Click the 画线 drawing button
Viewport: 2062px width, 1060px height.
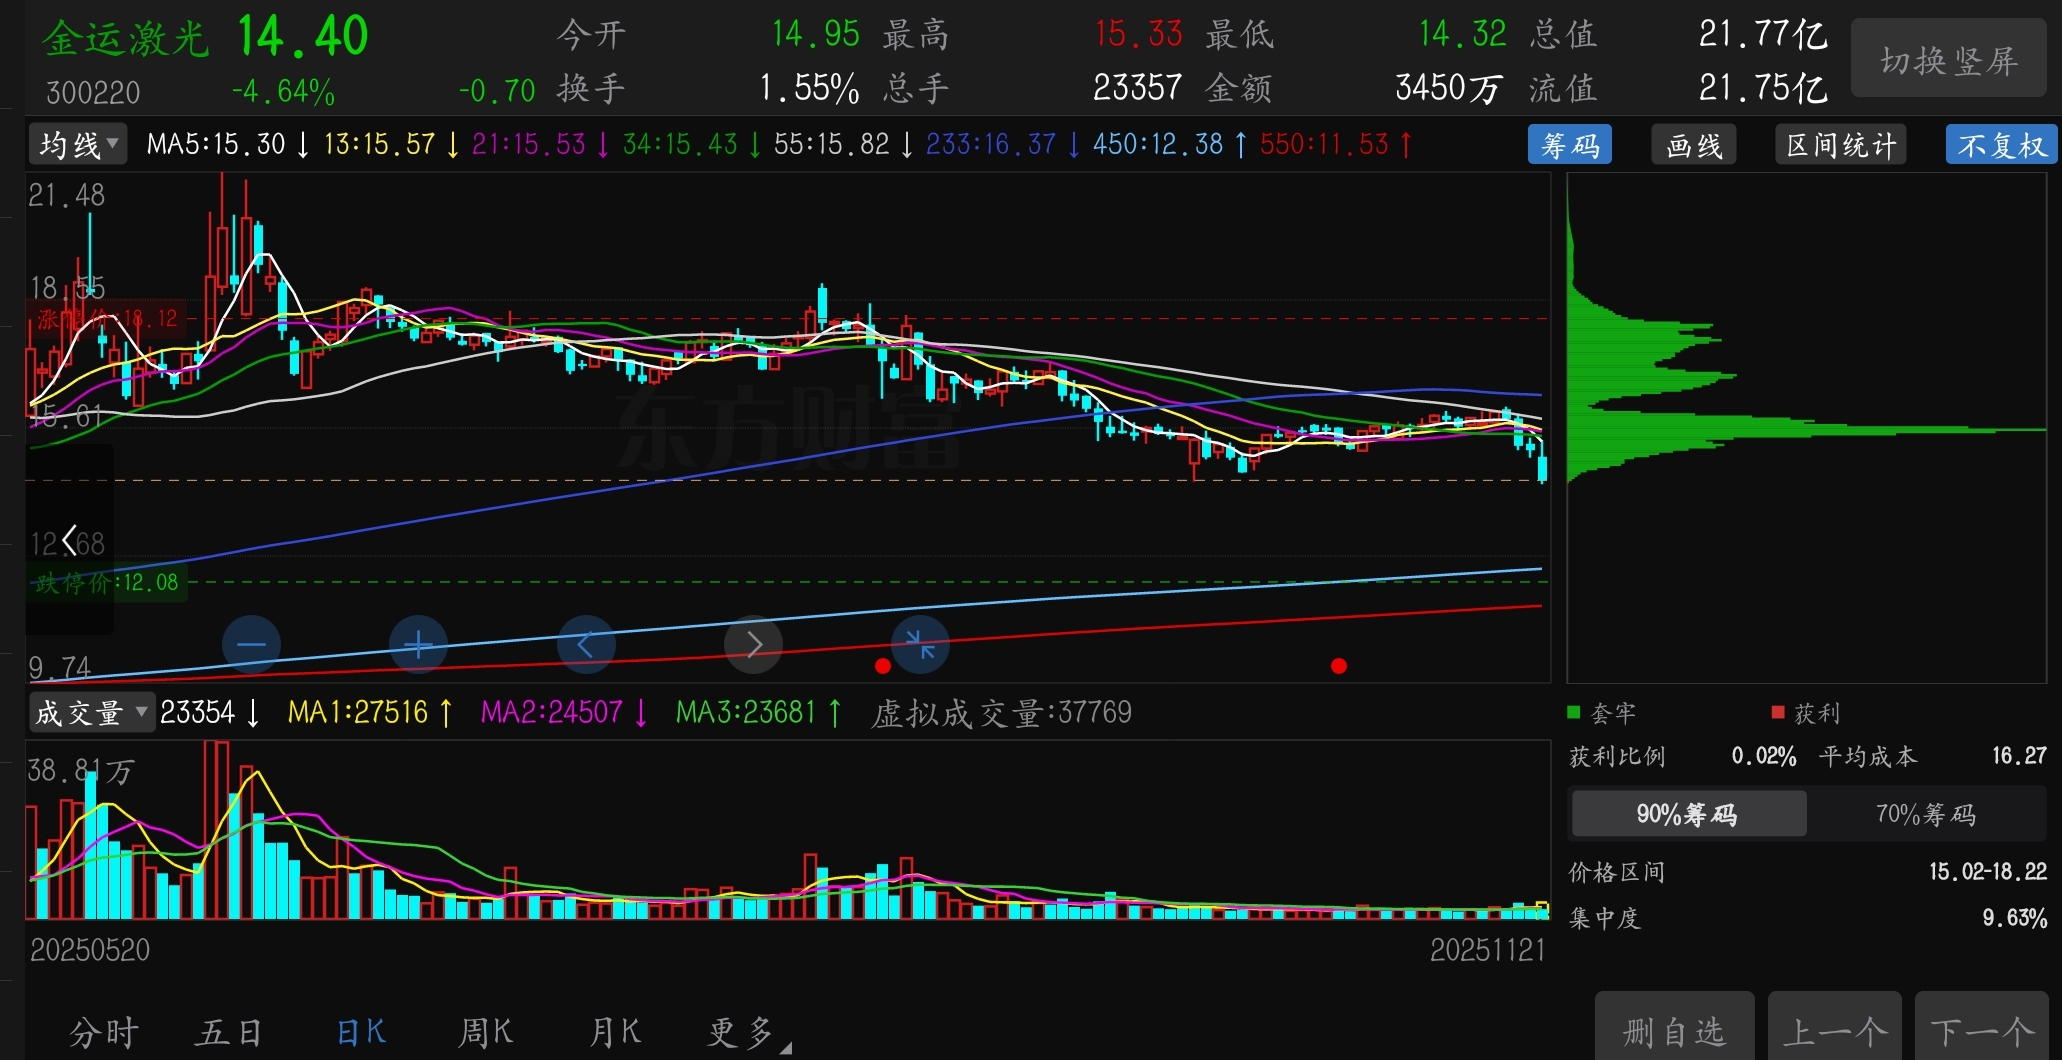click(x=1694, y=145)
